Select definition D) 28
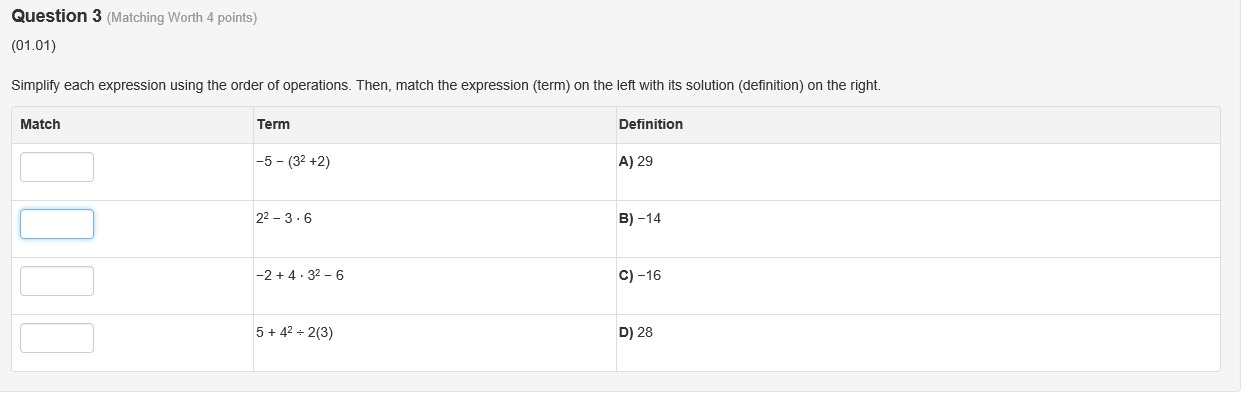This screenshot has width=1245, height=401. (636, 332)
